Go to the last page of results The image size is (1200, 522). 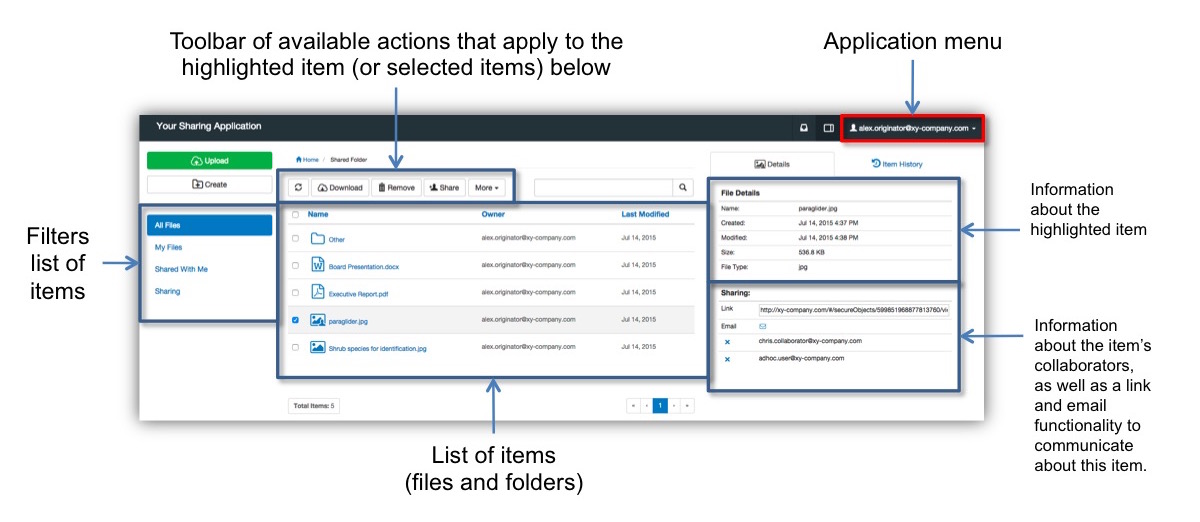687,406
